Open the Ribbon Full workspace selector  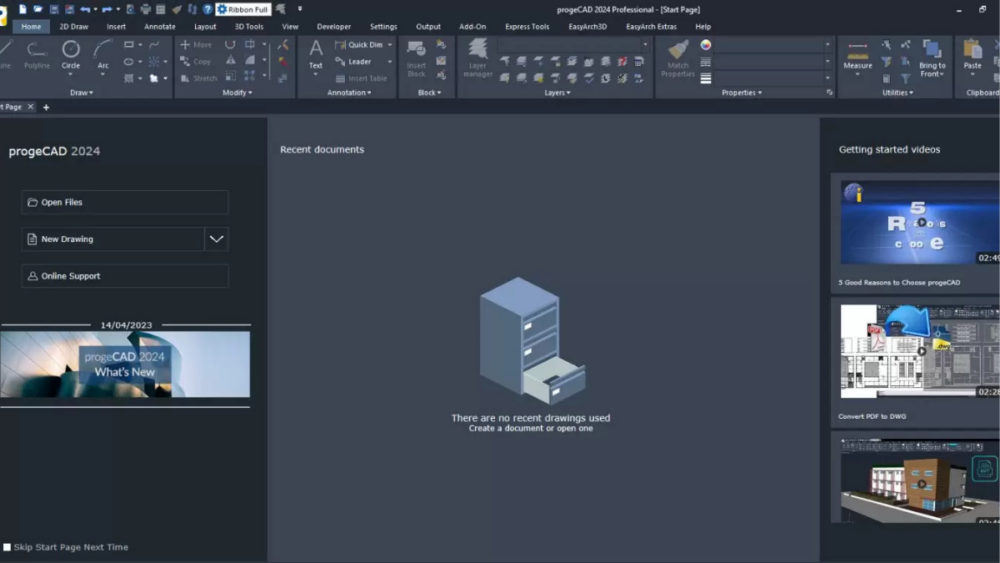[x=244, y=9]
